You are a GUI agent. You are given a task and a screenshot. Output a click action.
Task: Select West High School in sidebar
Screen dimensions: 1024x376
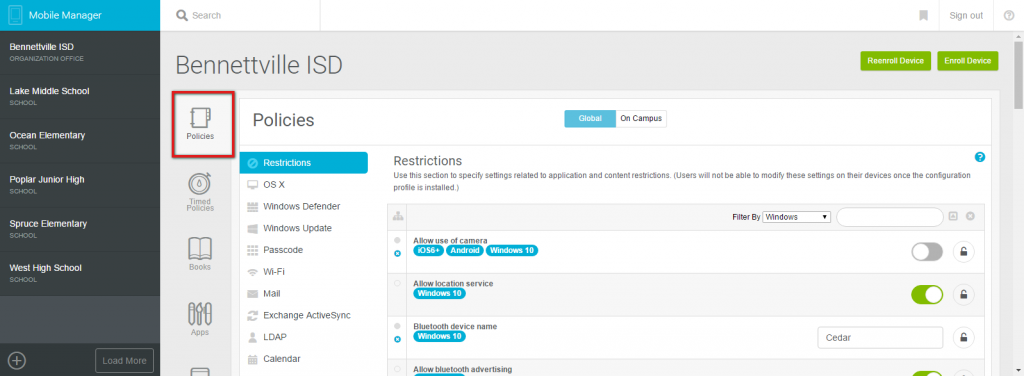point(80,273)
